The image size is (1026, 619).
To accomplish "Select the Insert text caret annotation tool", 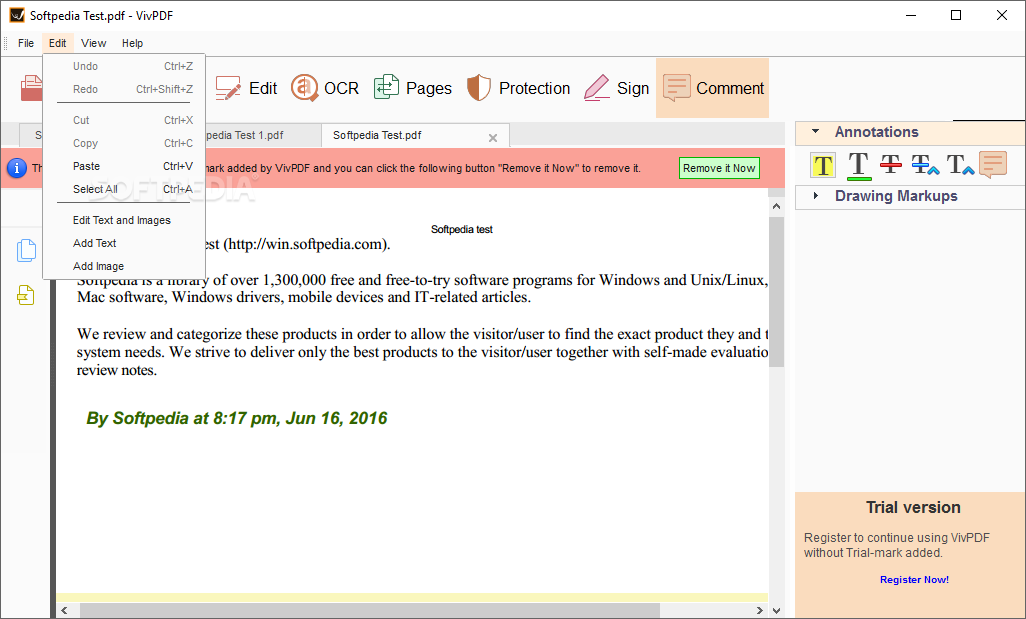I will tap(960, 164).
